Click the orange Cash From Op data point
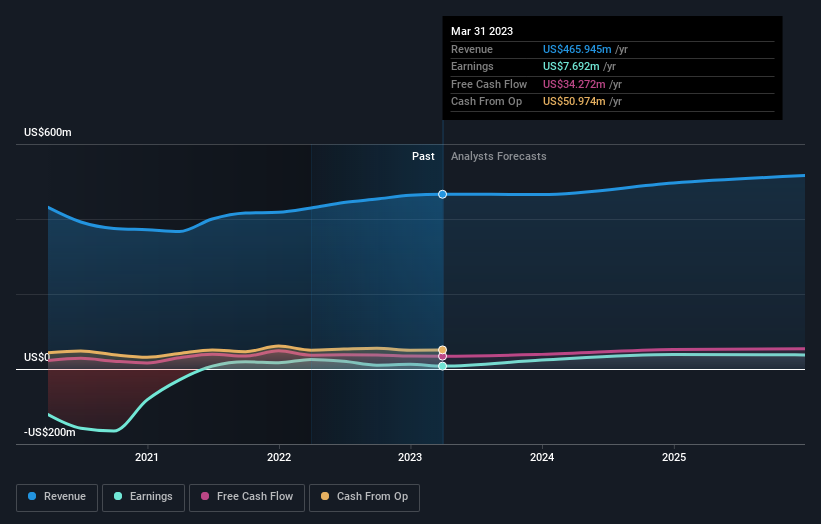Image resolution: width=821 pixels, height=524 pixels. point(442,350)
